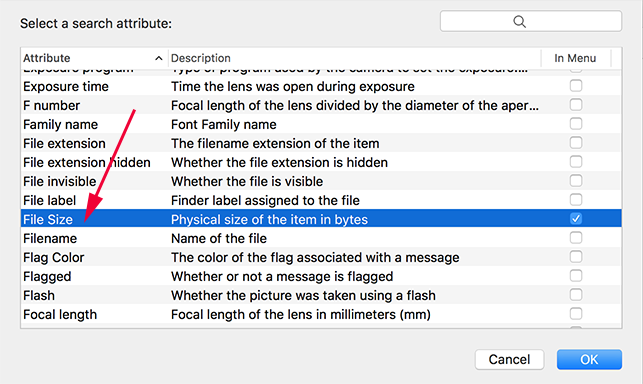Image resolution: width=643 pixels, height=384 pixels.
Task: Enable In Menu for Flagged
Action: (576, 276)
